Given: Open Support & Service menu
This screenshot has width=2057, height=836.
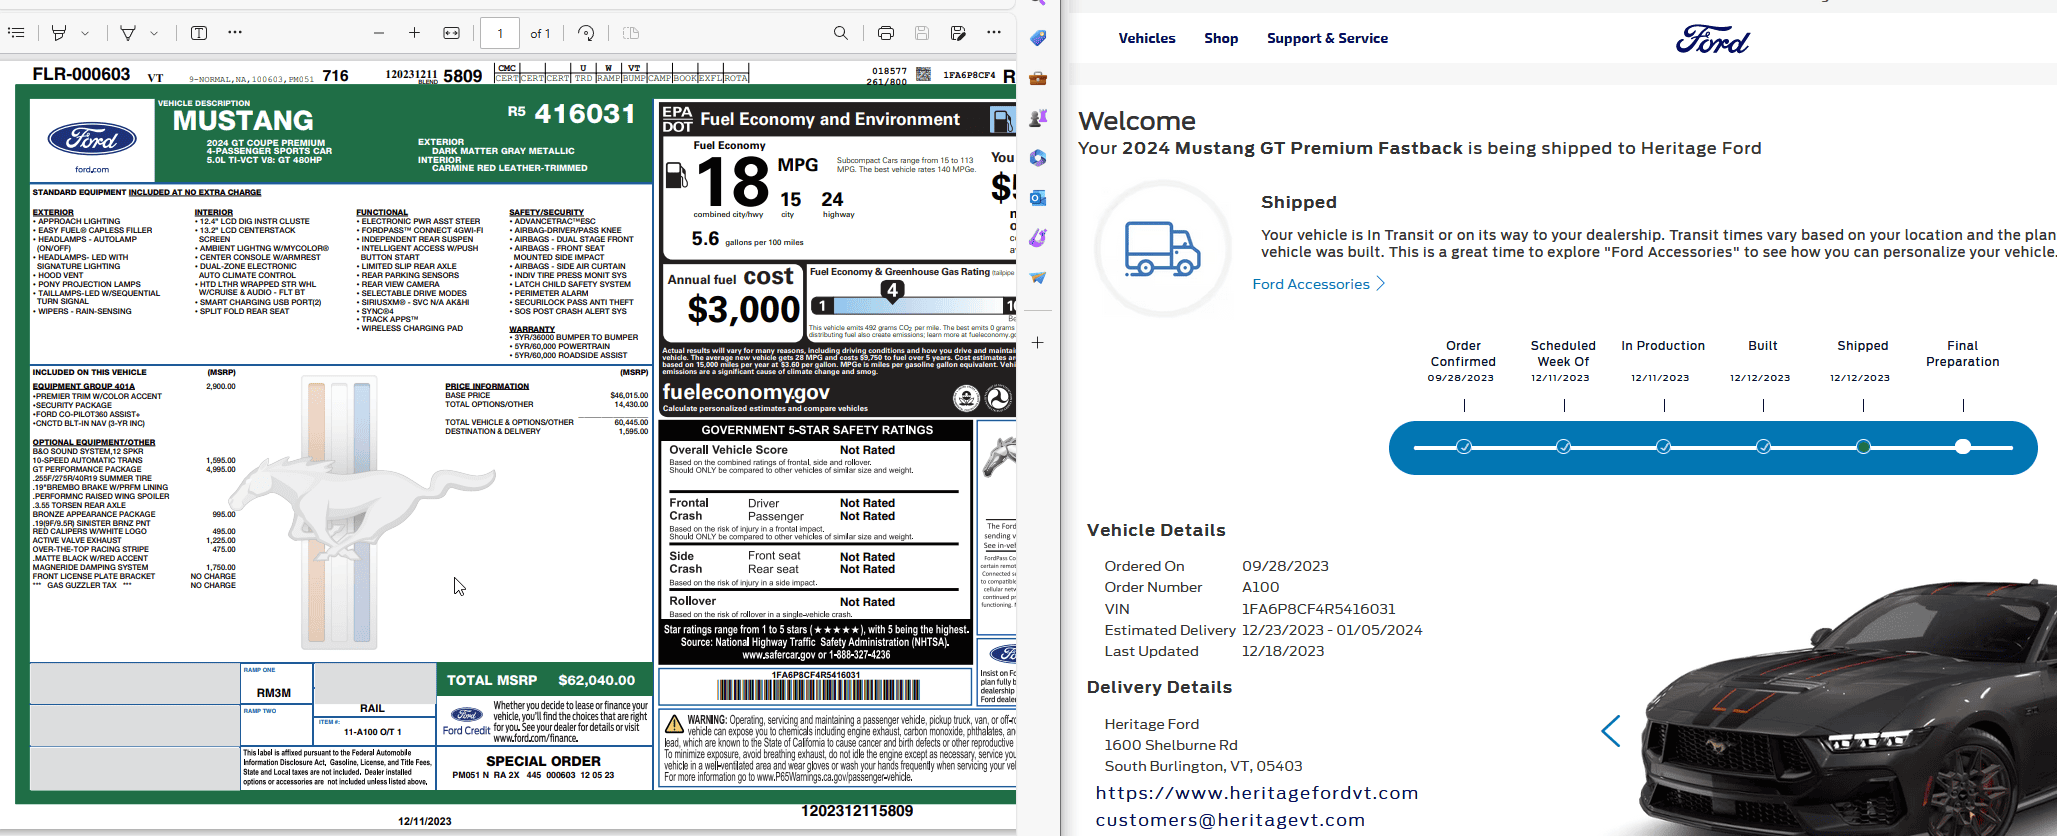Looking at the screenshot, I should pyautogui.click(x=1327, y=38).
